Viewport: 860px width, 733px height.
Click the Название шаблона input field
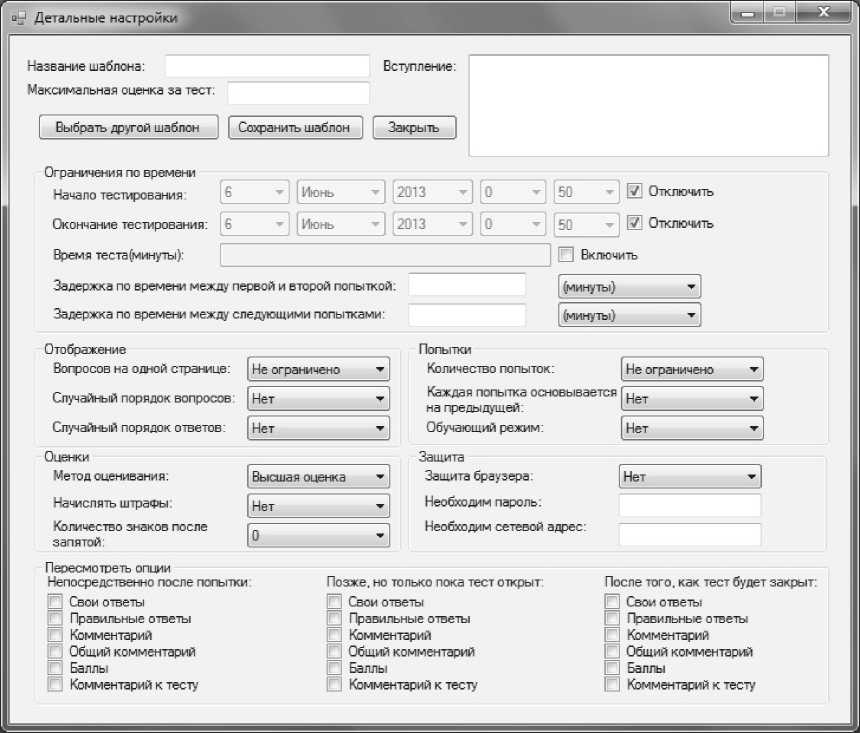[x=267, y=66]
